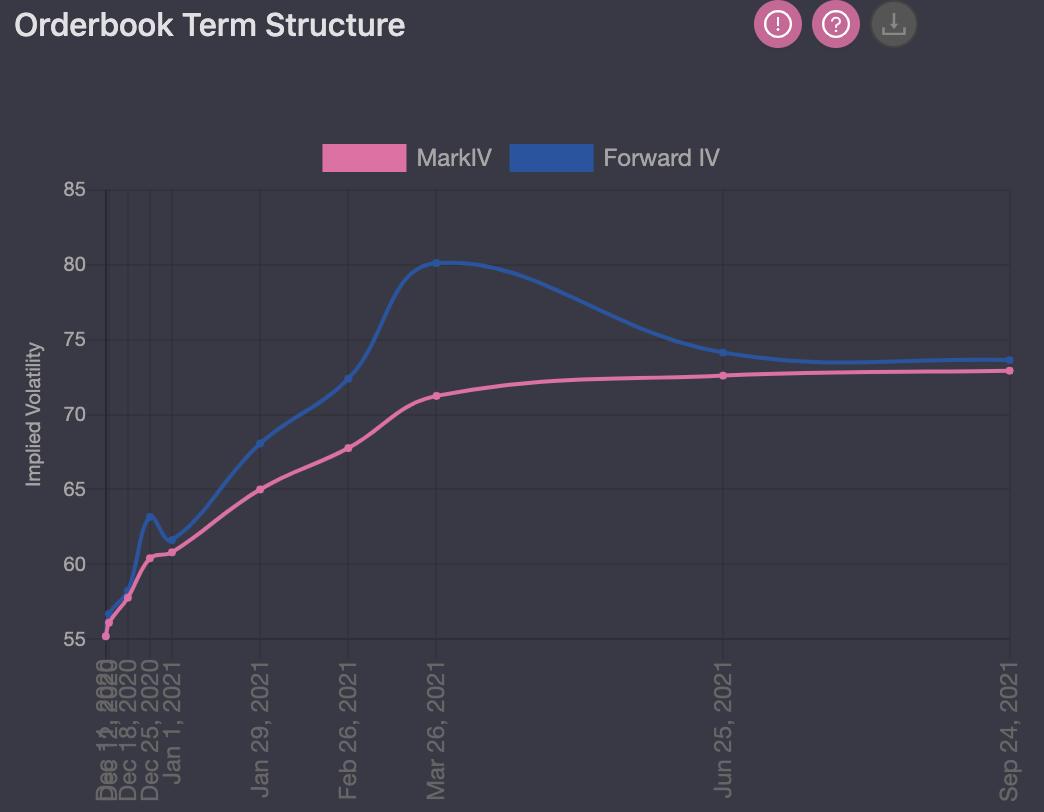This screenshot has width=1044, height=812.
Task: Select Forward IV peak point at Mar 26, 2021
Action: tap(437, 263)
